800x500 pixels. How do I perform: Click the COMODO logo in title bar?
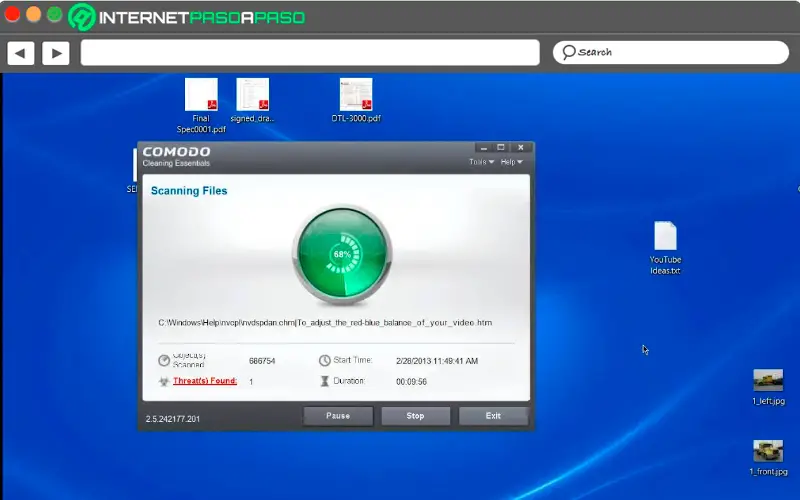(177, 152)
